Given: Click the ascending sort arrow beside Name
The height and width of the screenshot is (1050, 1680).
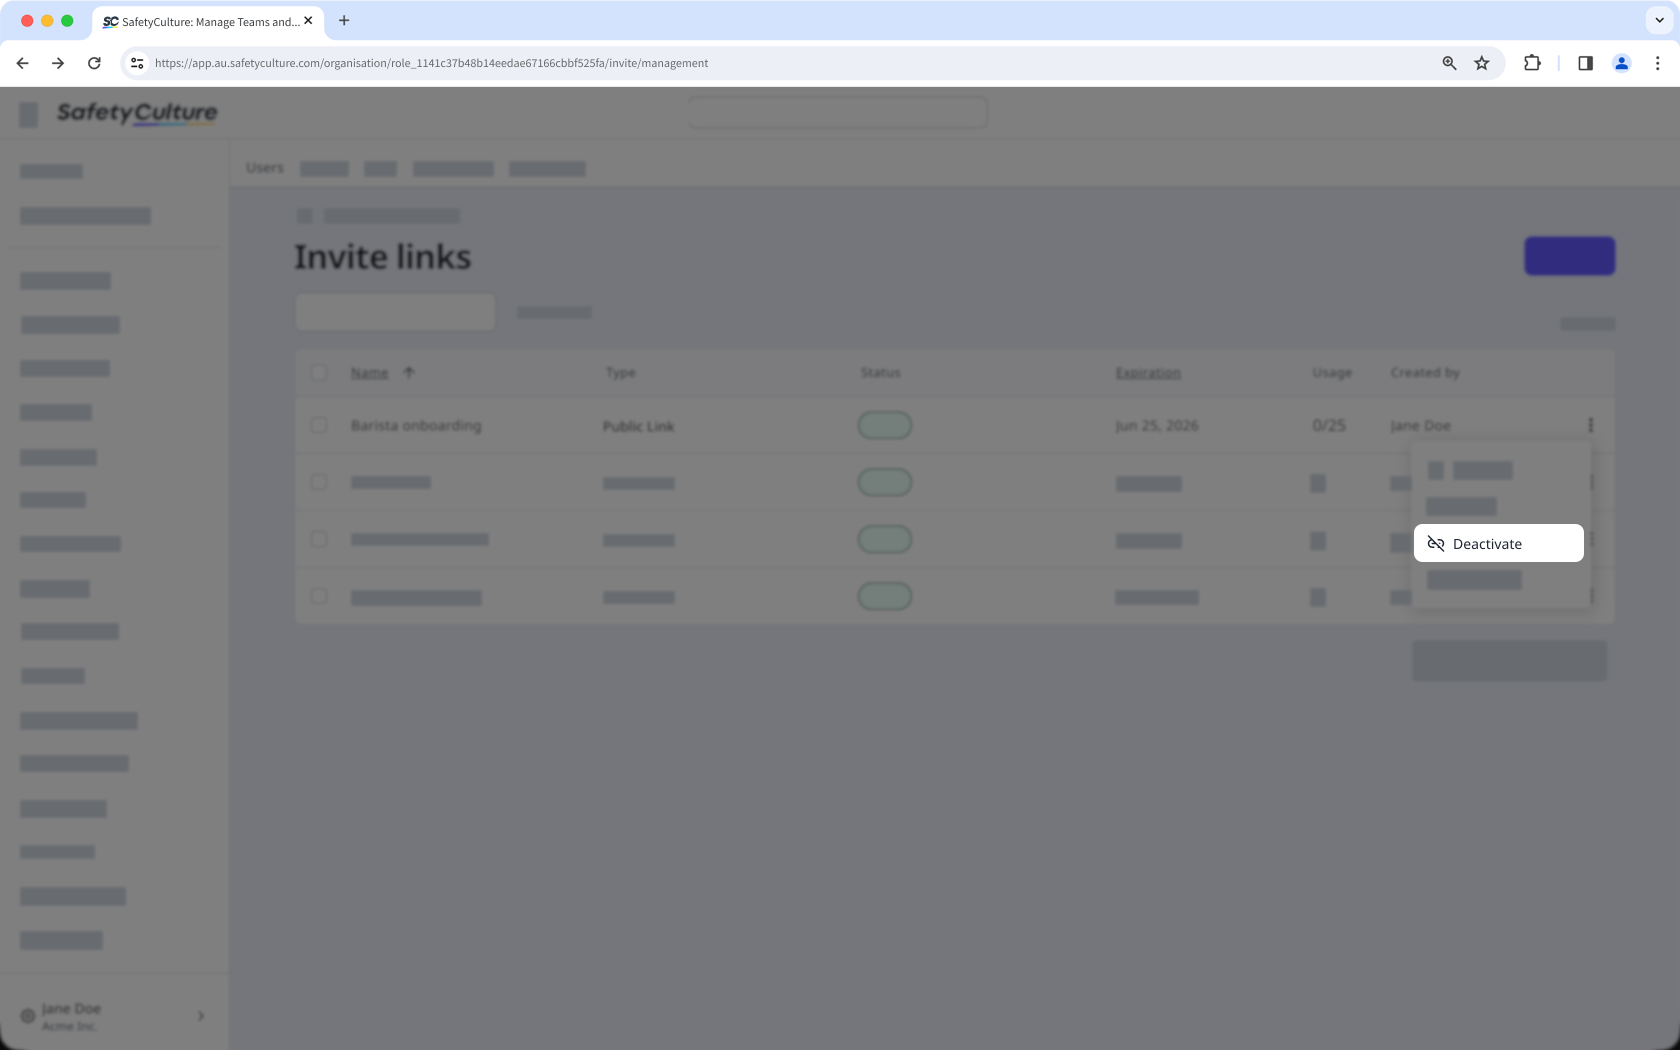Looking at the screenshot, I should pyautogui.click(x=408, y=372).
